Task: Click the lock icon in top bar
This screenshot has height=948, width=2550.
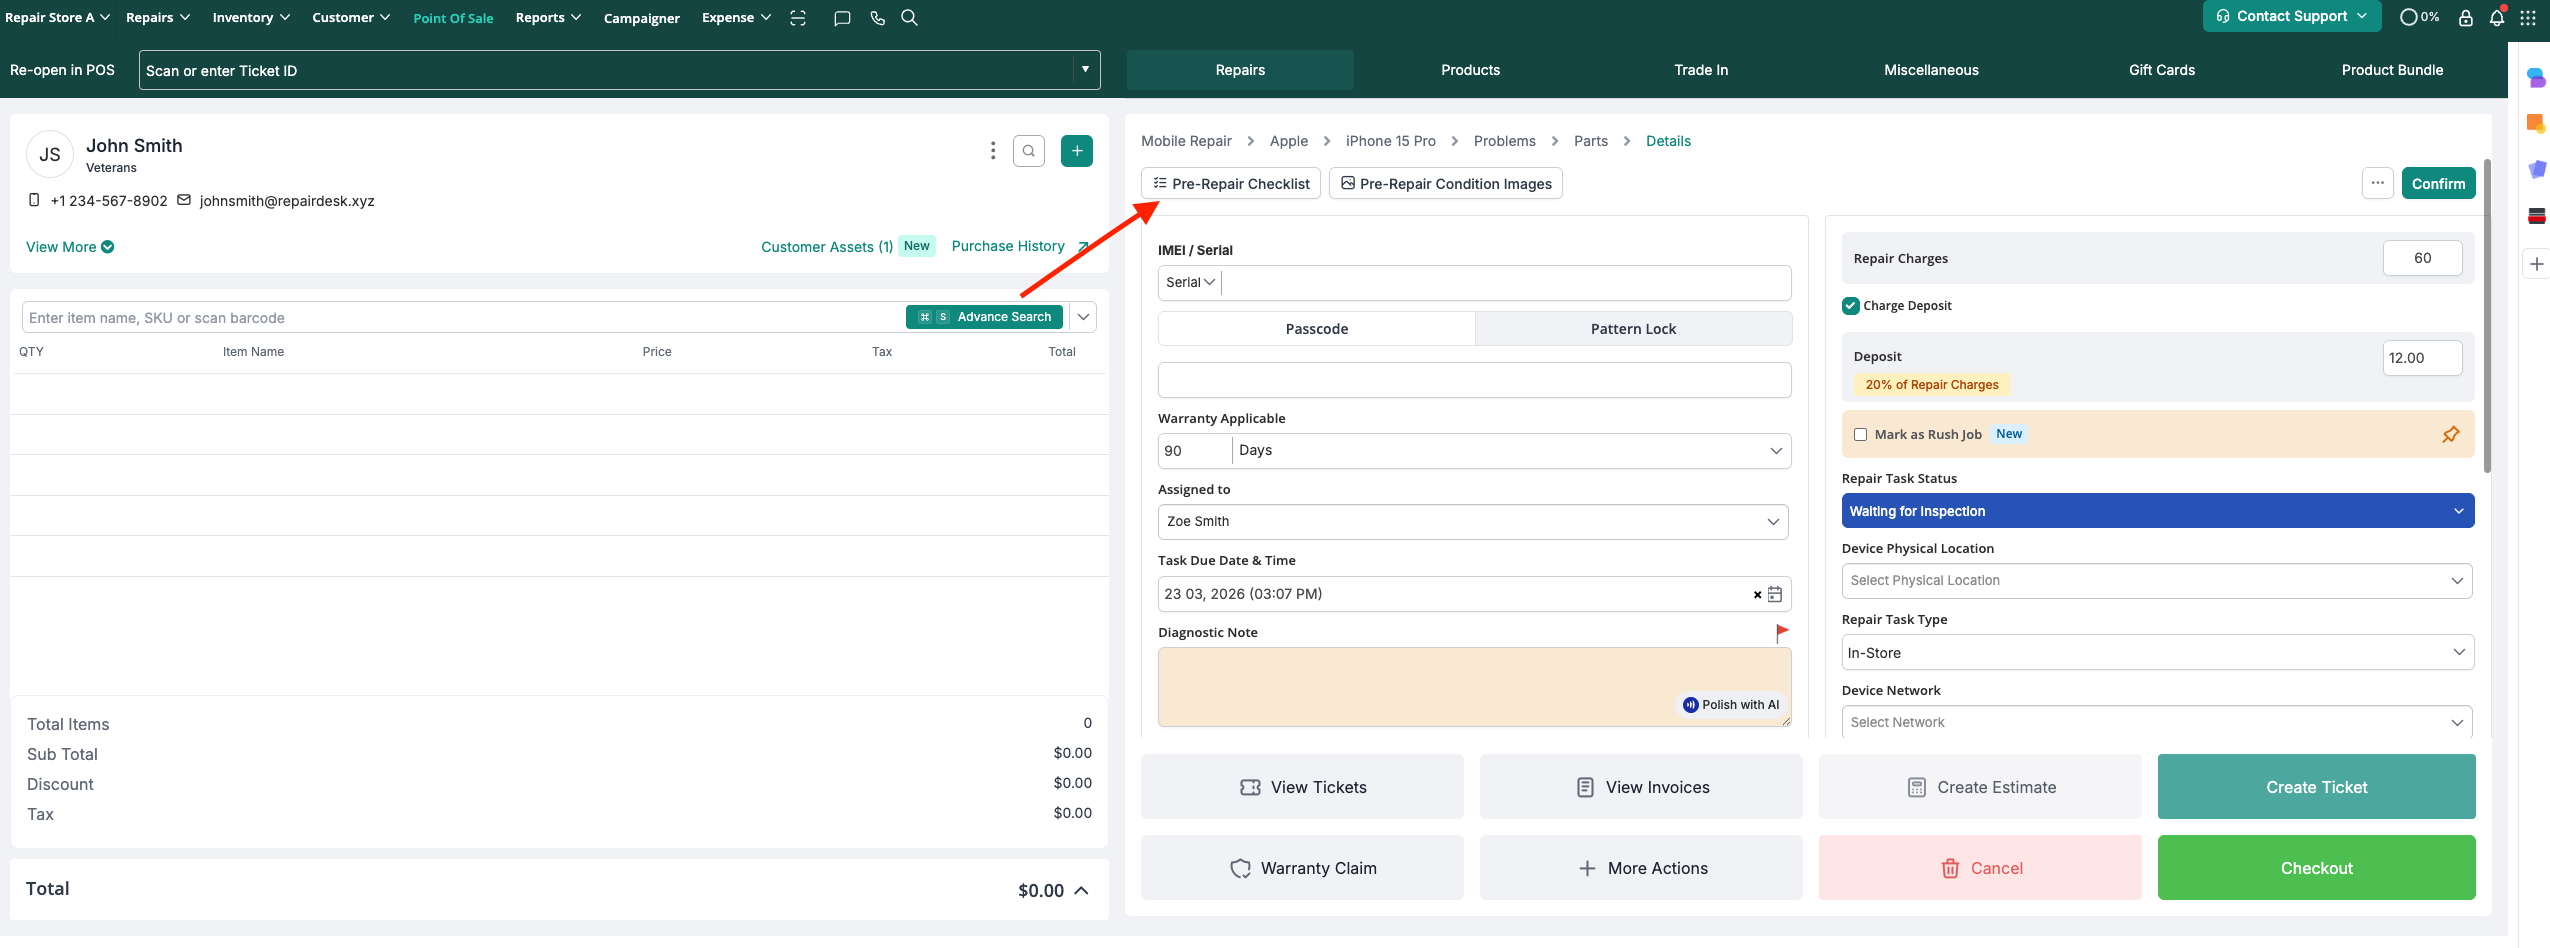Action: (2465, 18)
